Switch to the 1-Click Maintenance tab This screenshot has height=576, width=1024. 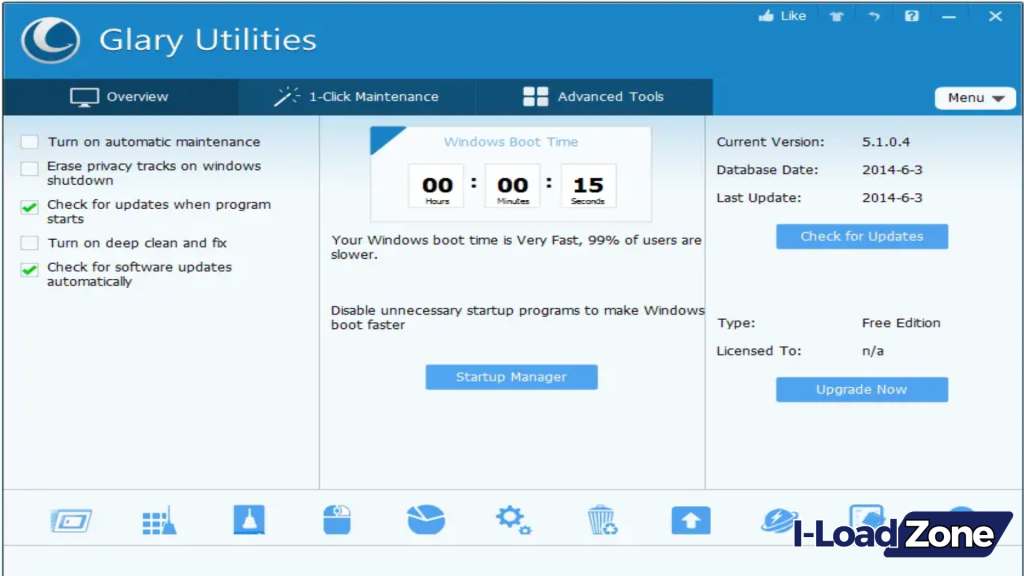355,96
